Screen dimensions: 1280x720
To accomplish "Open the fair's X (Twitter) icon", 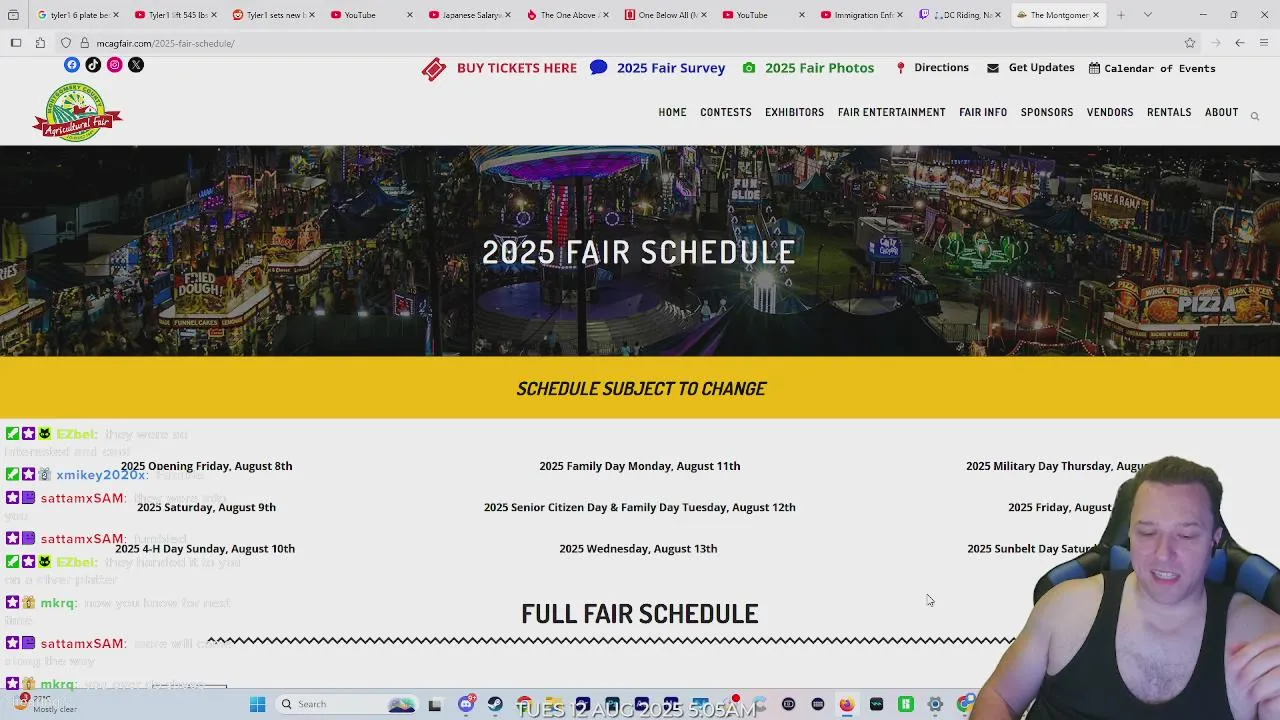I will pyautogui.click(x=136, y=65).
